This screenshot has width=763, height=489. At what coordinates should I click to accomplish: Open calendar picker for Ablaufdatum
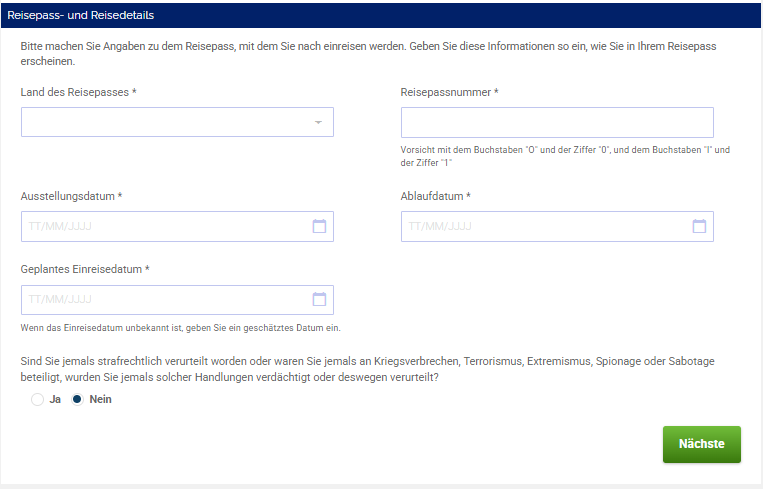click(x=699, y=226)
